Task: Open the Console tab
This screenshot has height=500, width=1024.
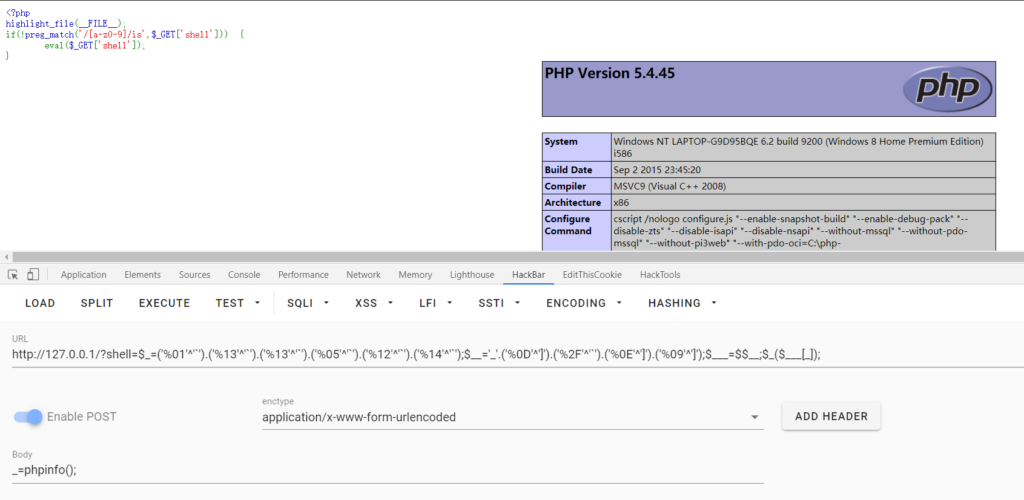Action: (x=244, y=275)
